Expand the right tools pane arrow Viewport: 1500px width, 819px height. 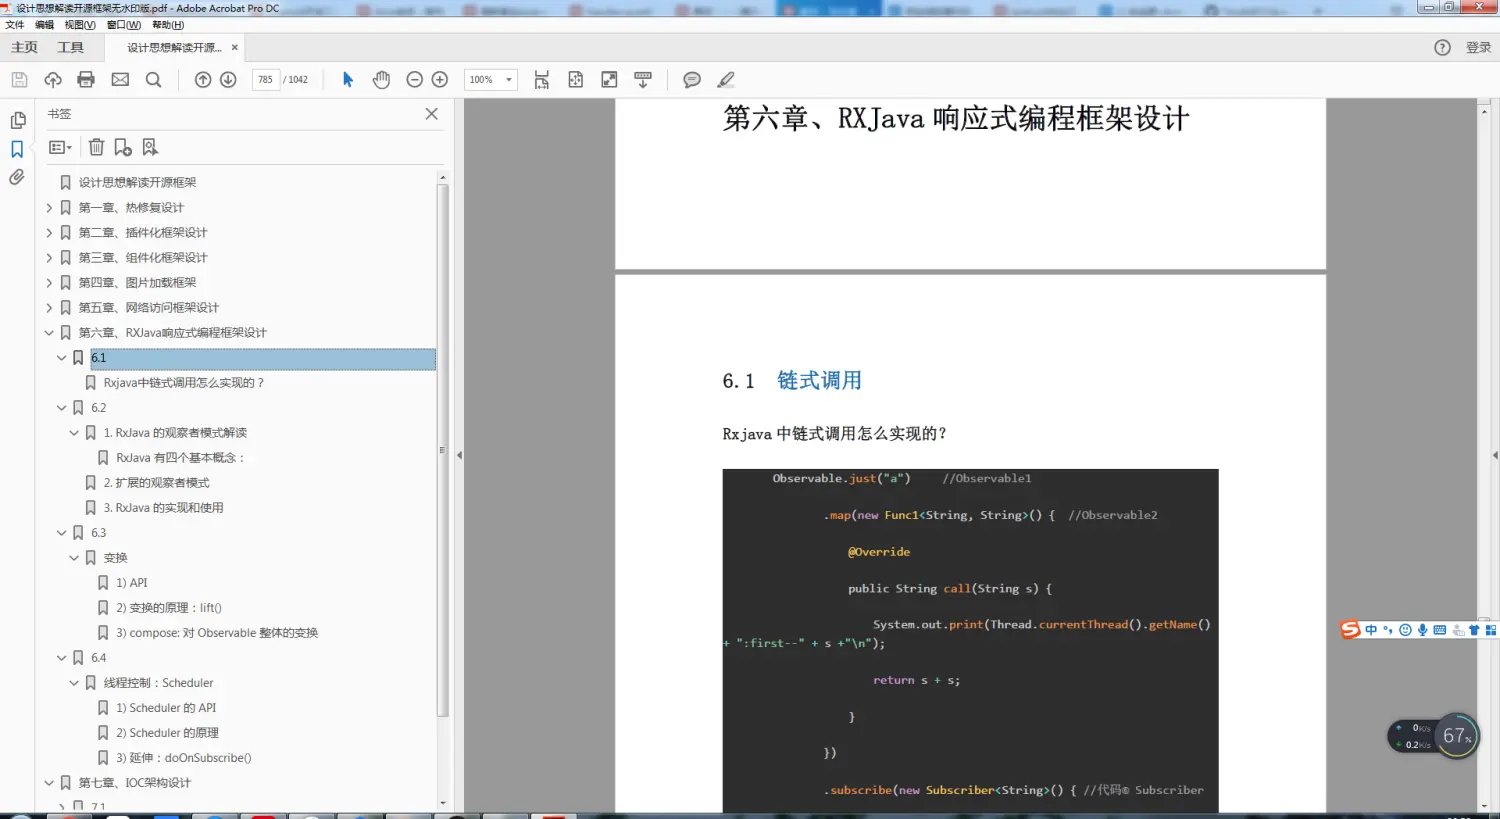click(1494, 455)
